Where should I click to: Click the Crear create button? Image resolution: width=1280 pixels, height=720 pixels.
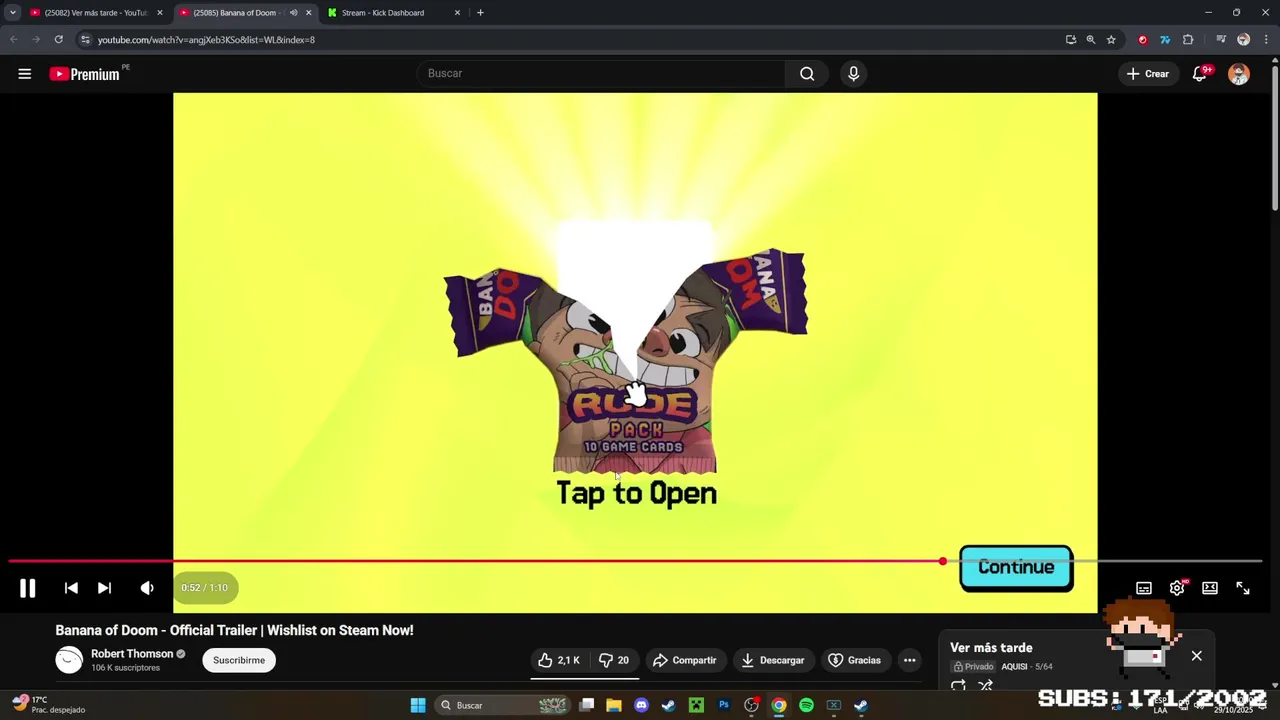[1148, 74]
